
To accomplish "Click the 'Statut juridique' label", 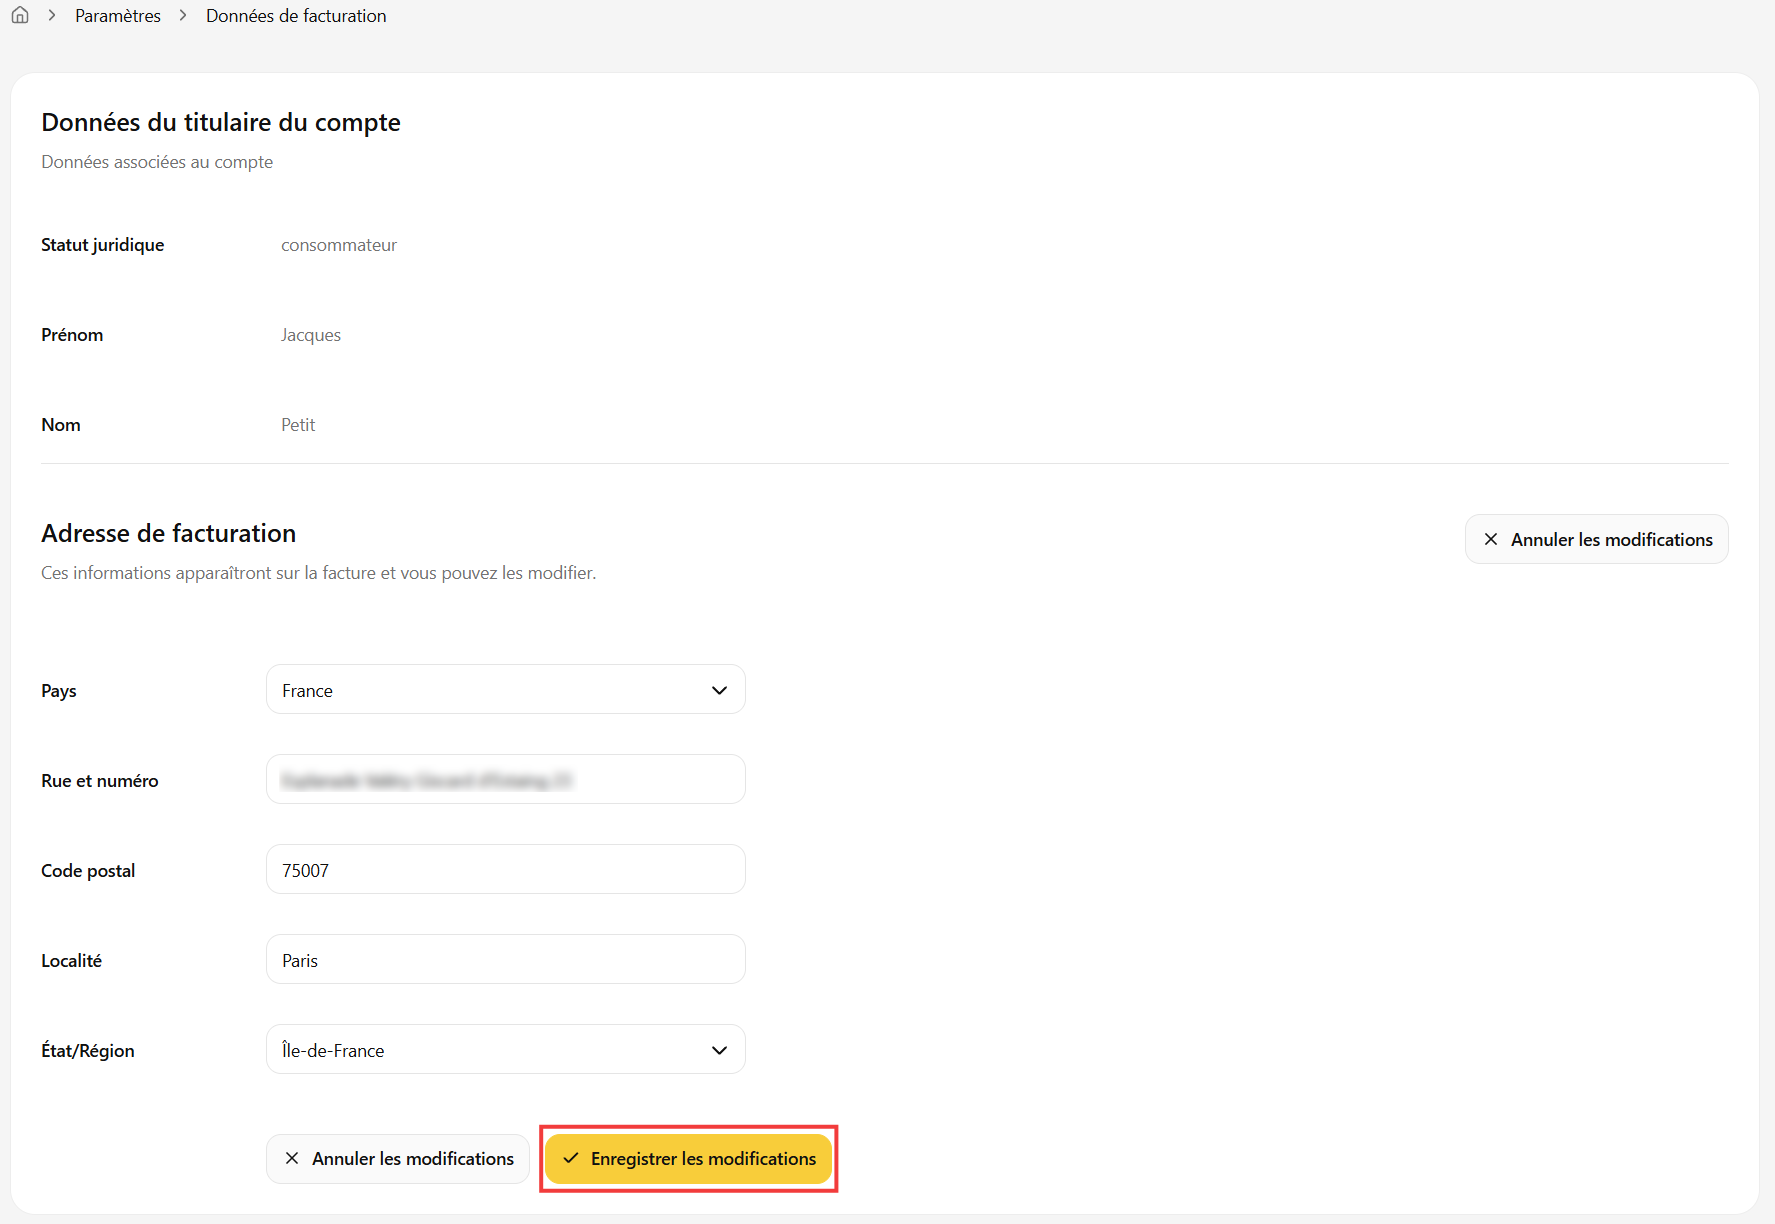I will point(103,245).
